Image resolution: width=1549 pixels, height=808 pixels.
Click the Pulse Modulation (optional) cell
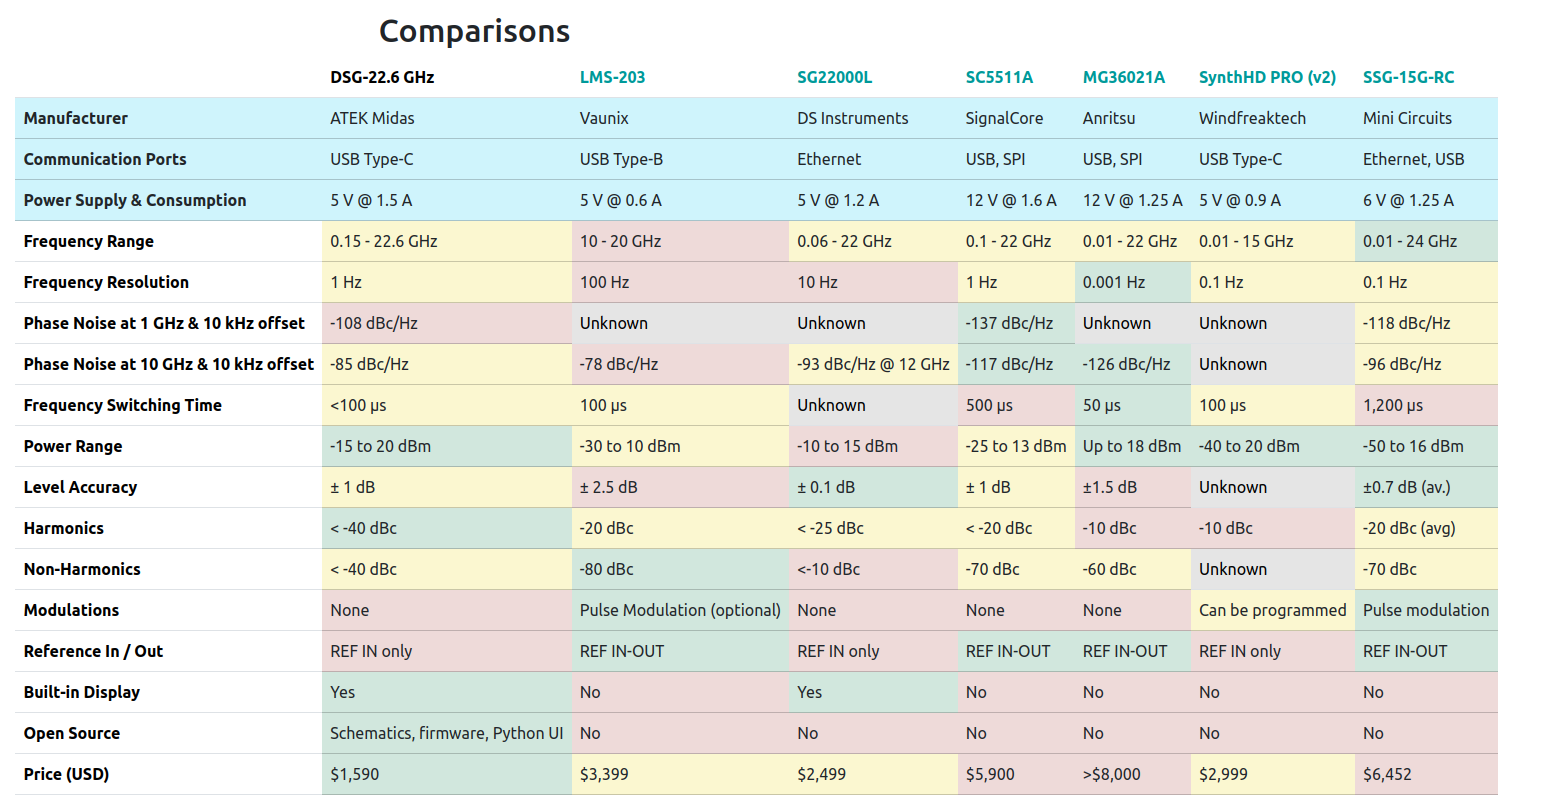point(680,610)
